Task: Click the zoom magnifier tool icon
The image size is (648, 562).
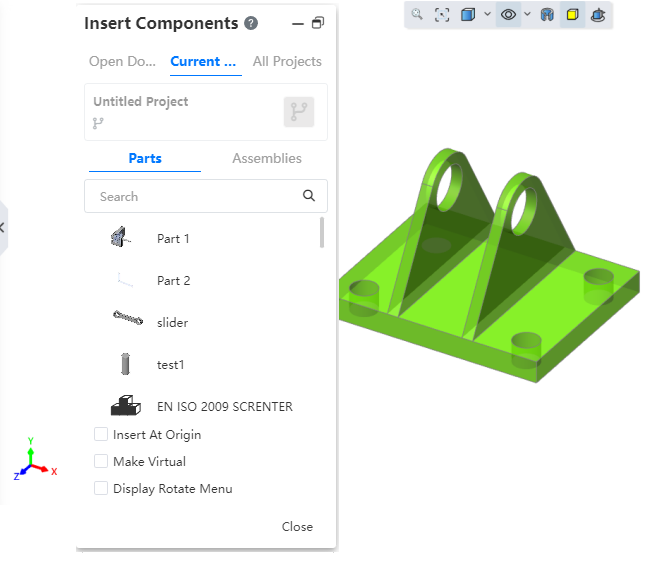Action: pyautogui.click(x=417, y=15)
